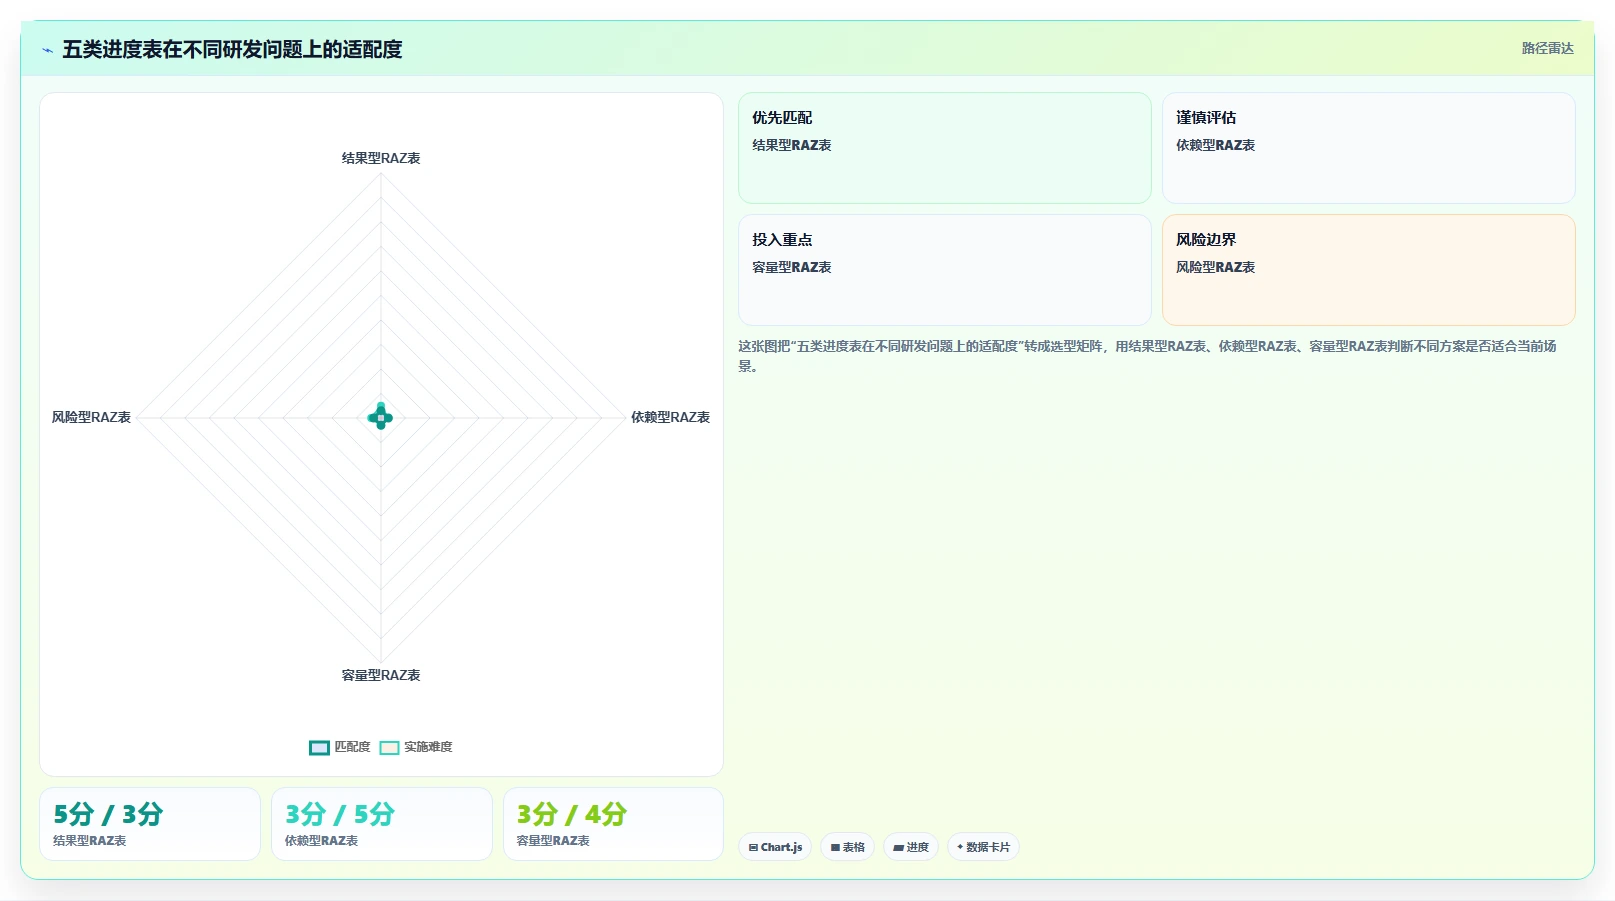Click 依赖型RAZ表 under the 3分 / 5分 score

point(321,841)
